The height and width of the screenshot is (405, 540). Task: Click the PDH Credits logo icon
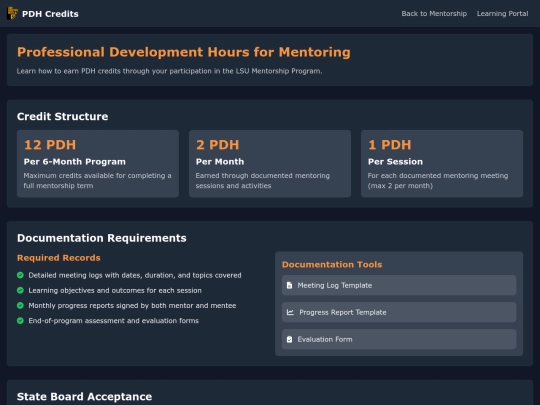pyautogui.click(x=12, y=13)
